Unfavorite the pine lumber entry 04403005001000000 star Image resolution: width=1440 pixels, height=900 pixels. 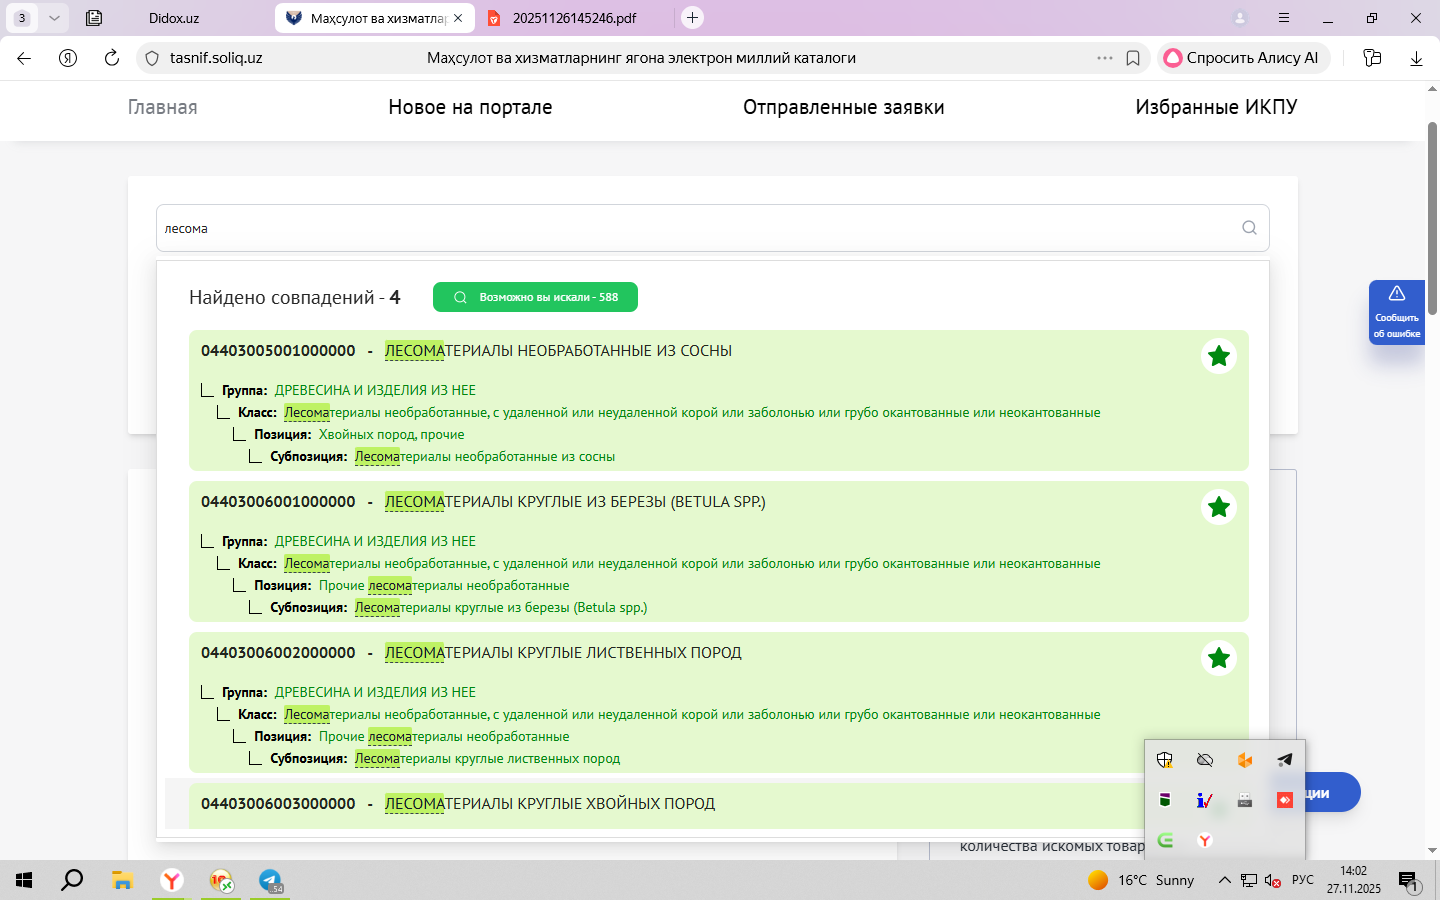1219,356
